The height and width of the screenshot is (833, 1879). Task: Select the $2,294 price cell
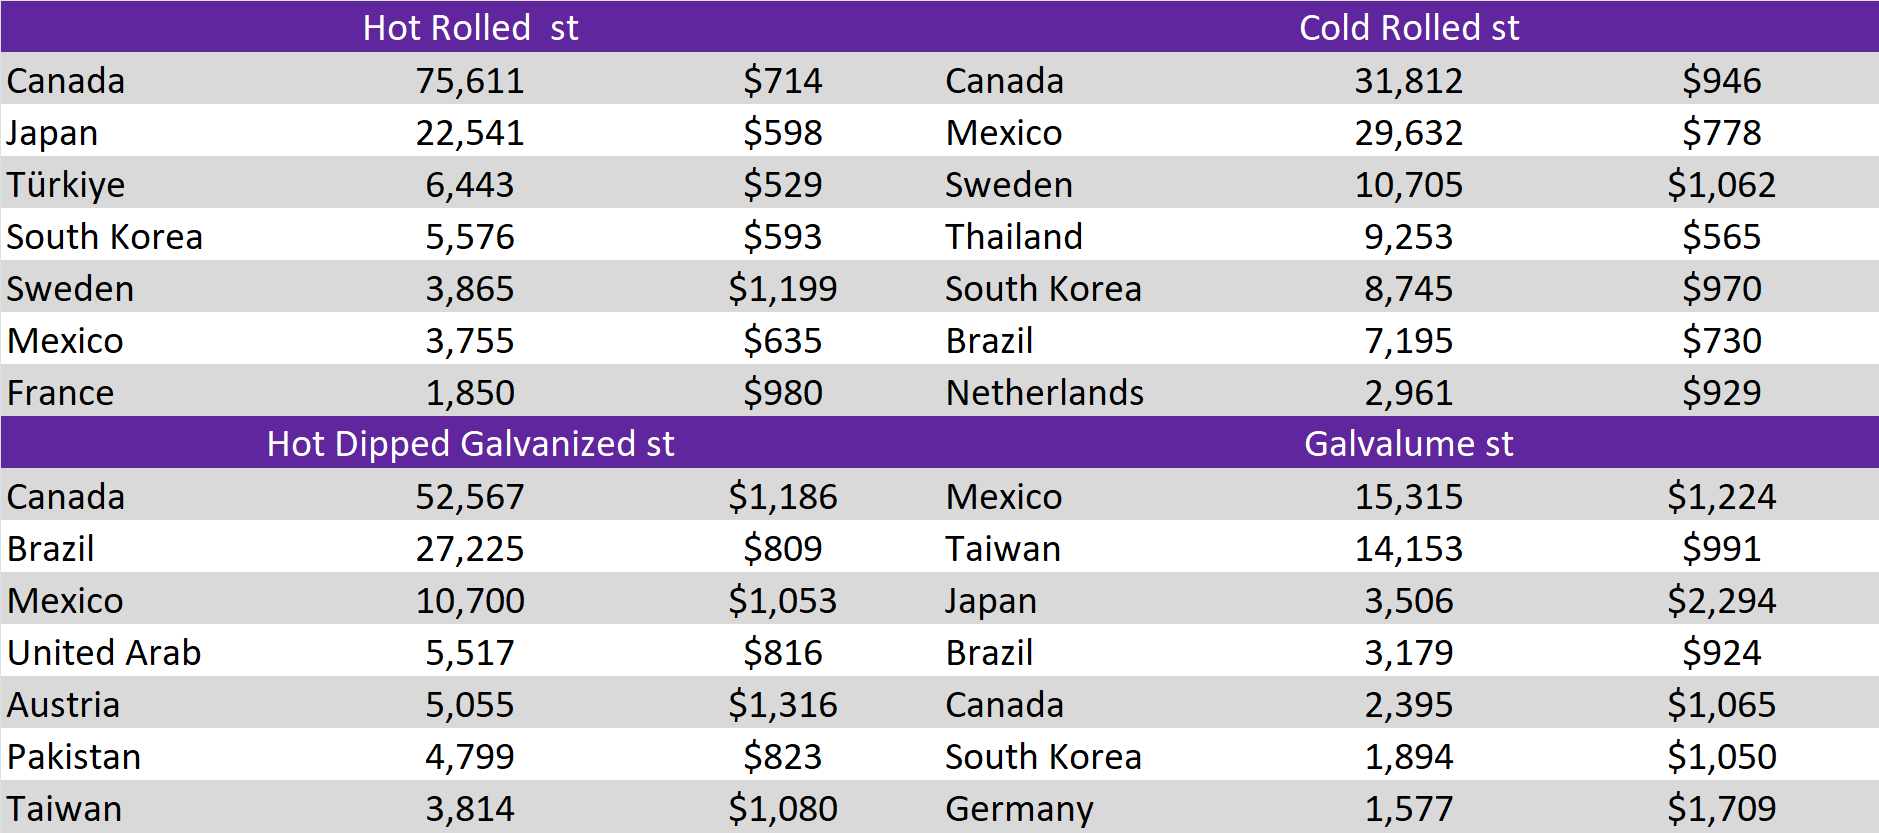point(1721,601)
